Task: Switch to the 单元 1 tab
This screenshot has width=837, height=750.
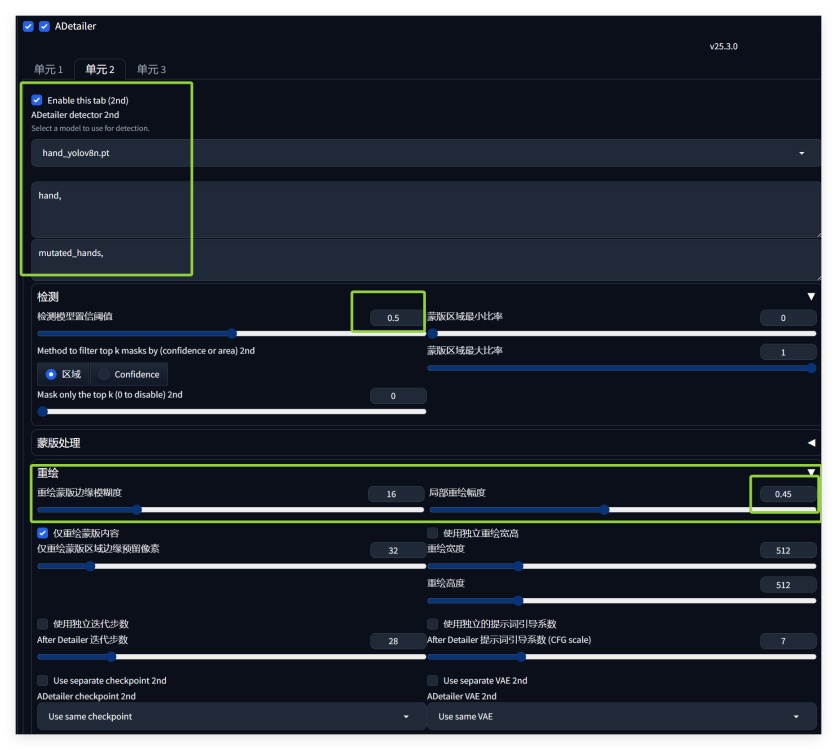Action: [x=48, y=69]
